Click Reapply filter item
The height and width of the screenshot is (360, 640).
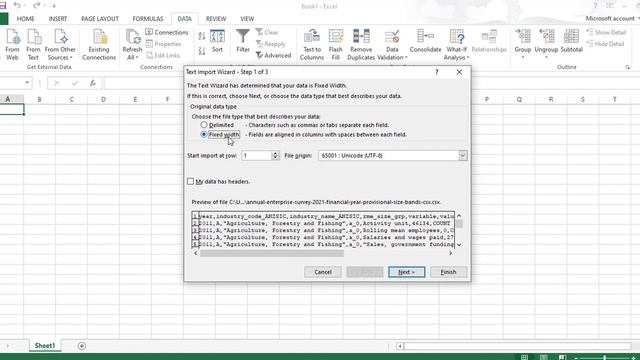pyautogui.click(x=271, y=44)
